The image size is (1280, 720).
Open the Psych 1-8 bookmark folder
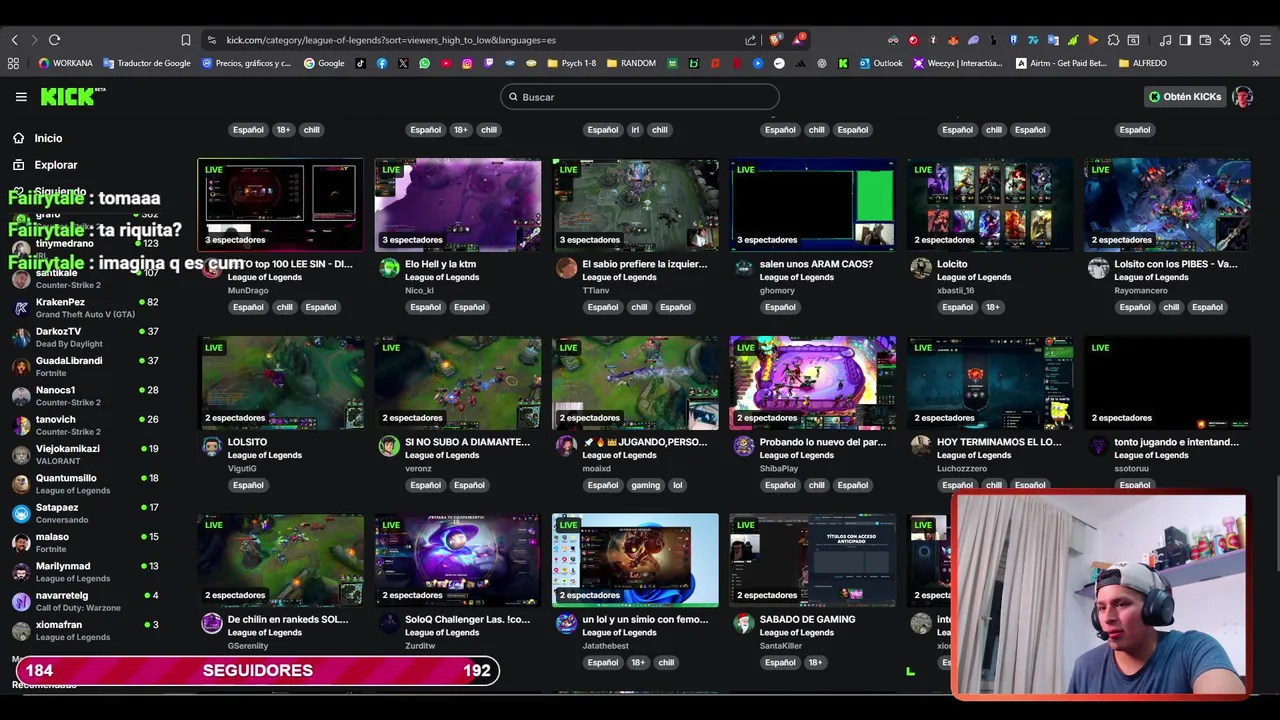tap(571, 63)
